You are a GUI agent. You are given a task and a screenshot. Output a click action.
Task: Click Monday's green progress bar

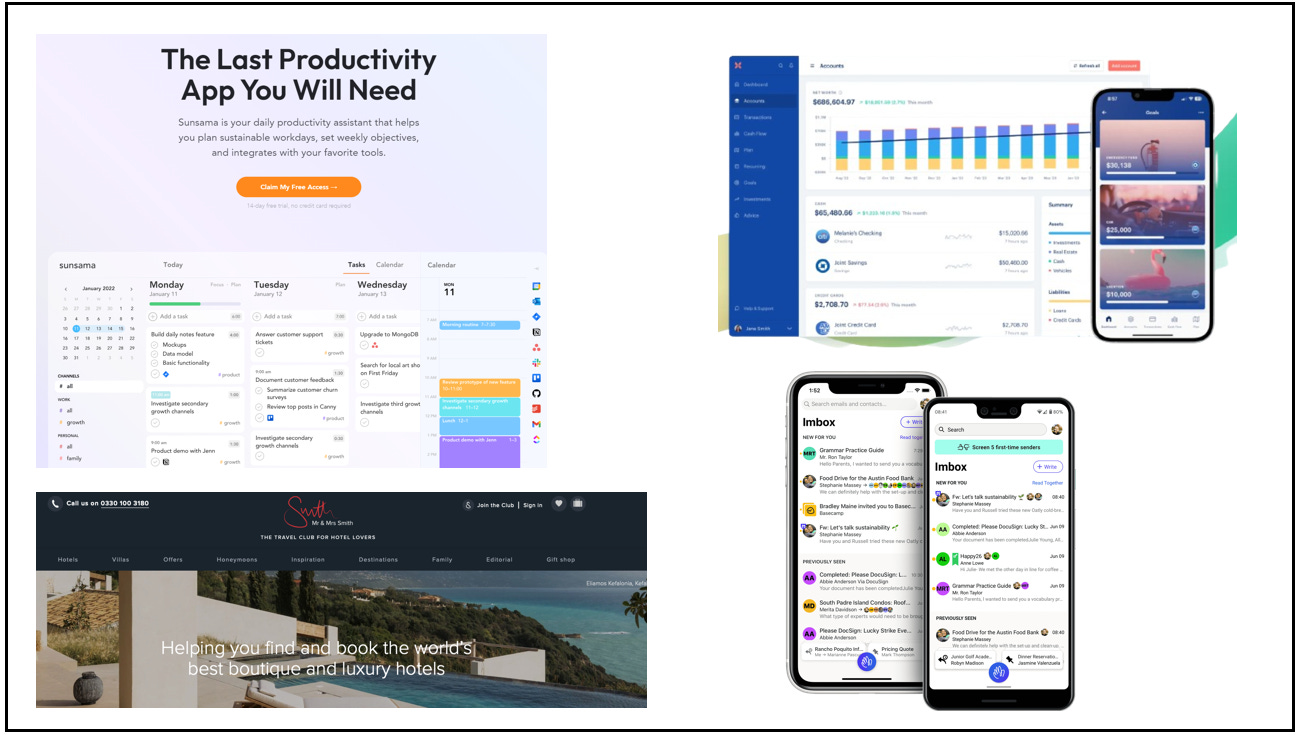click(195, 304)
